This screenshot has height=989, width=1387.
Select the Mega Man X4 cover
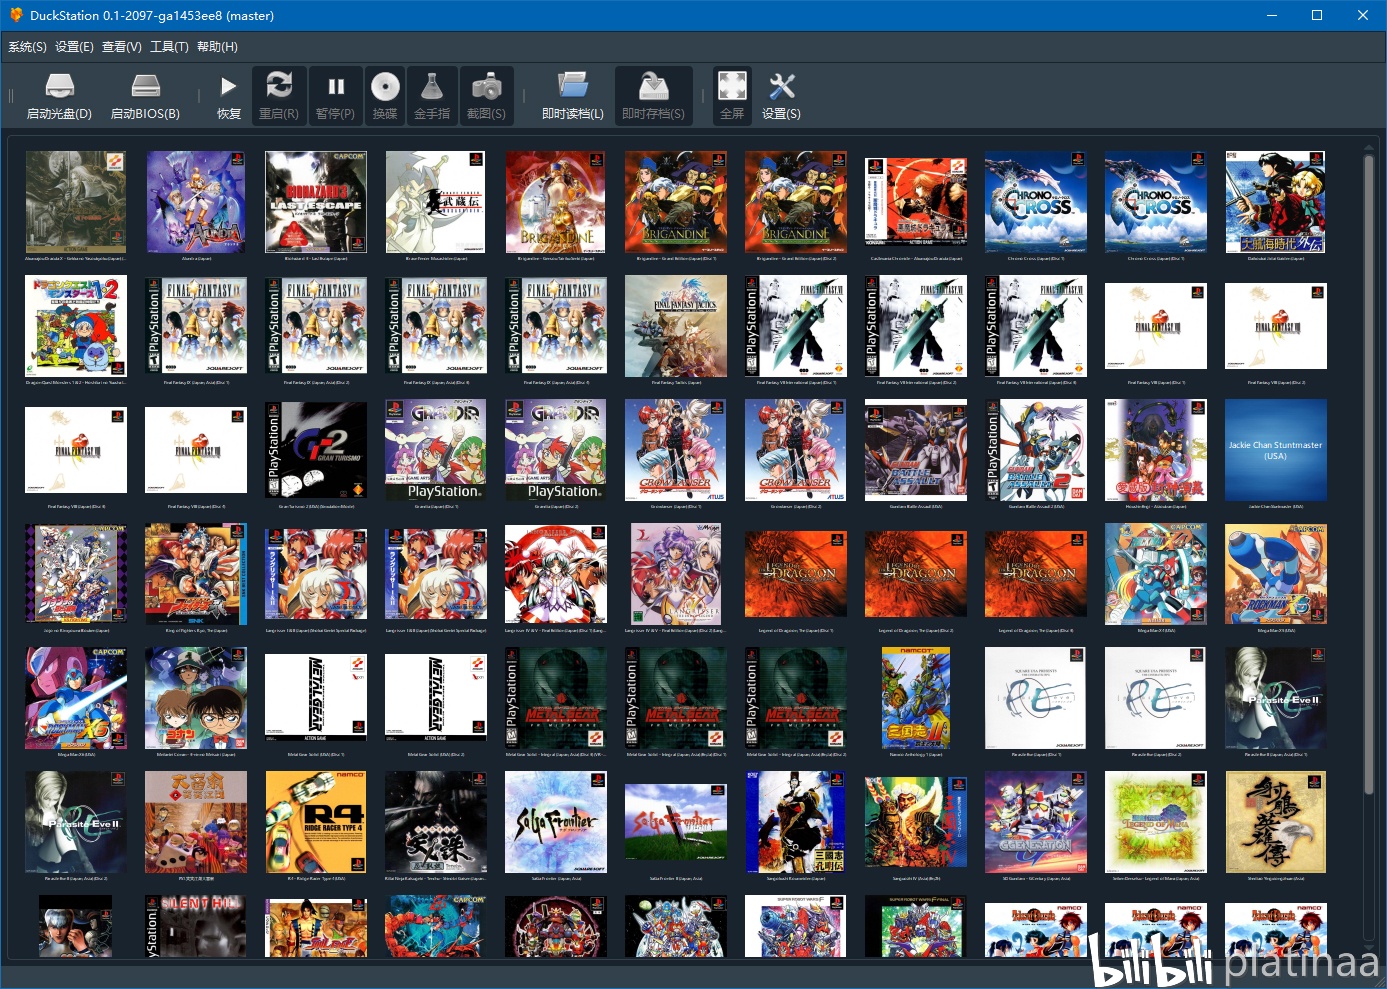[x=1156, y=574]
